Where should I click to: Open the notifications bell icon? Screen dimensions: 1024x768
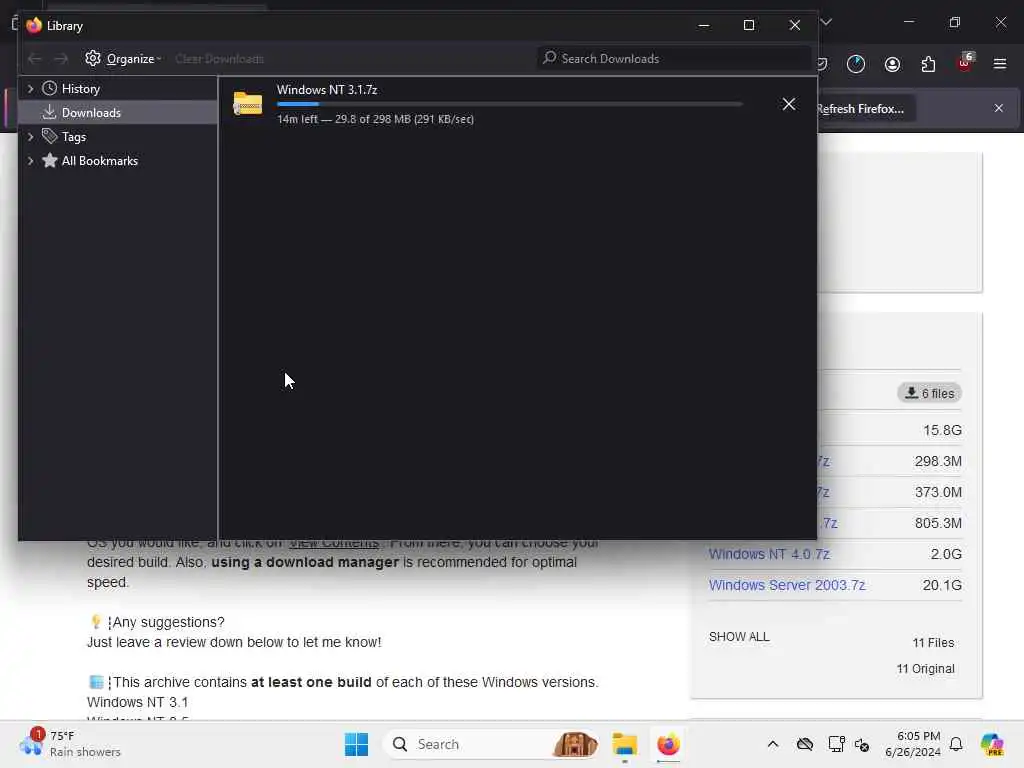(956, 744)
